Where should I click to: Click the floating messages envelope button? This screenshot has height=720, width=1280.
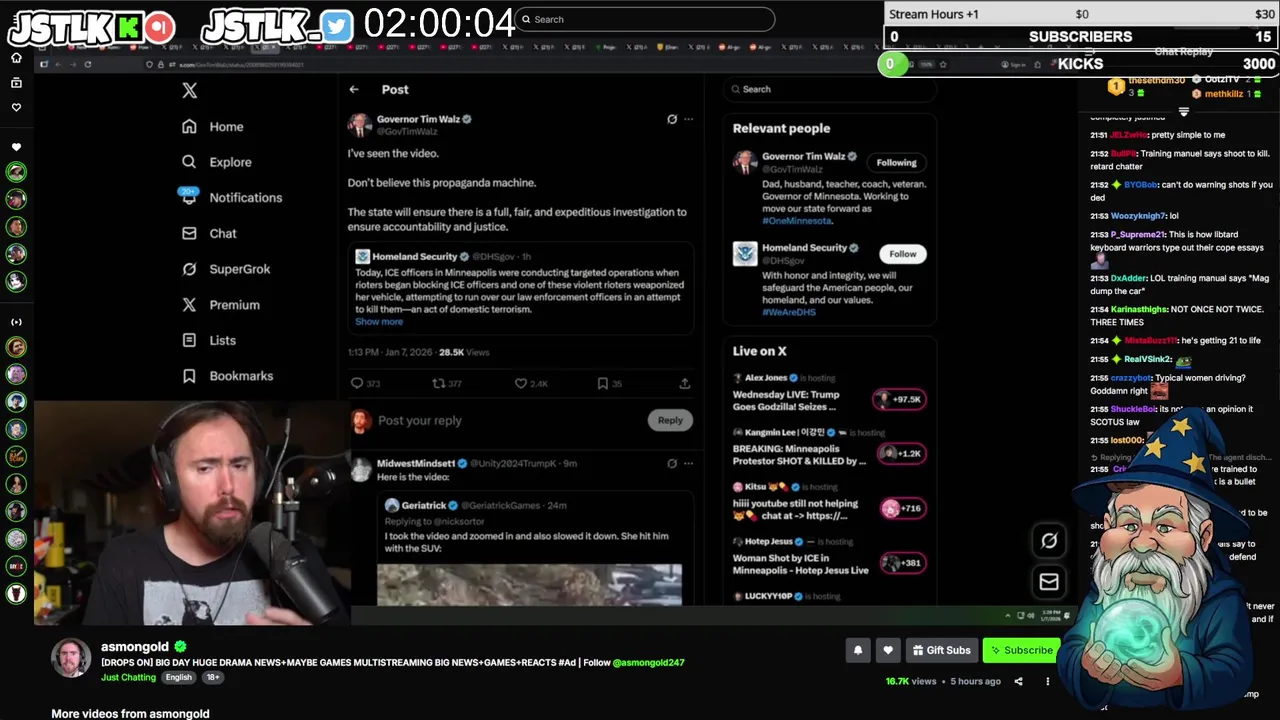point(1049,581)
